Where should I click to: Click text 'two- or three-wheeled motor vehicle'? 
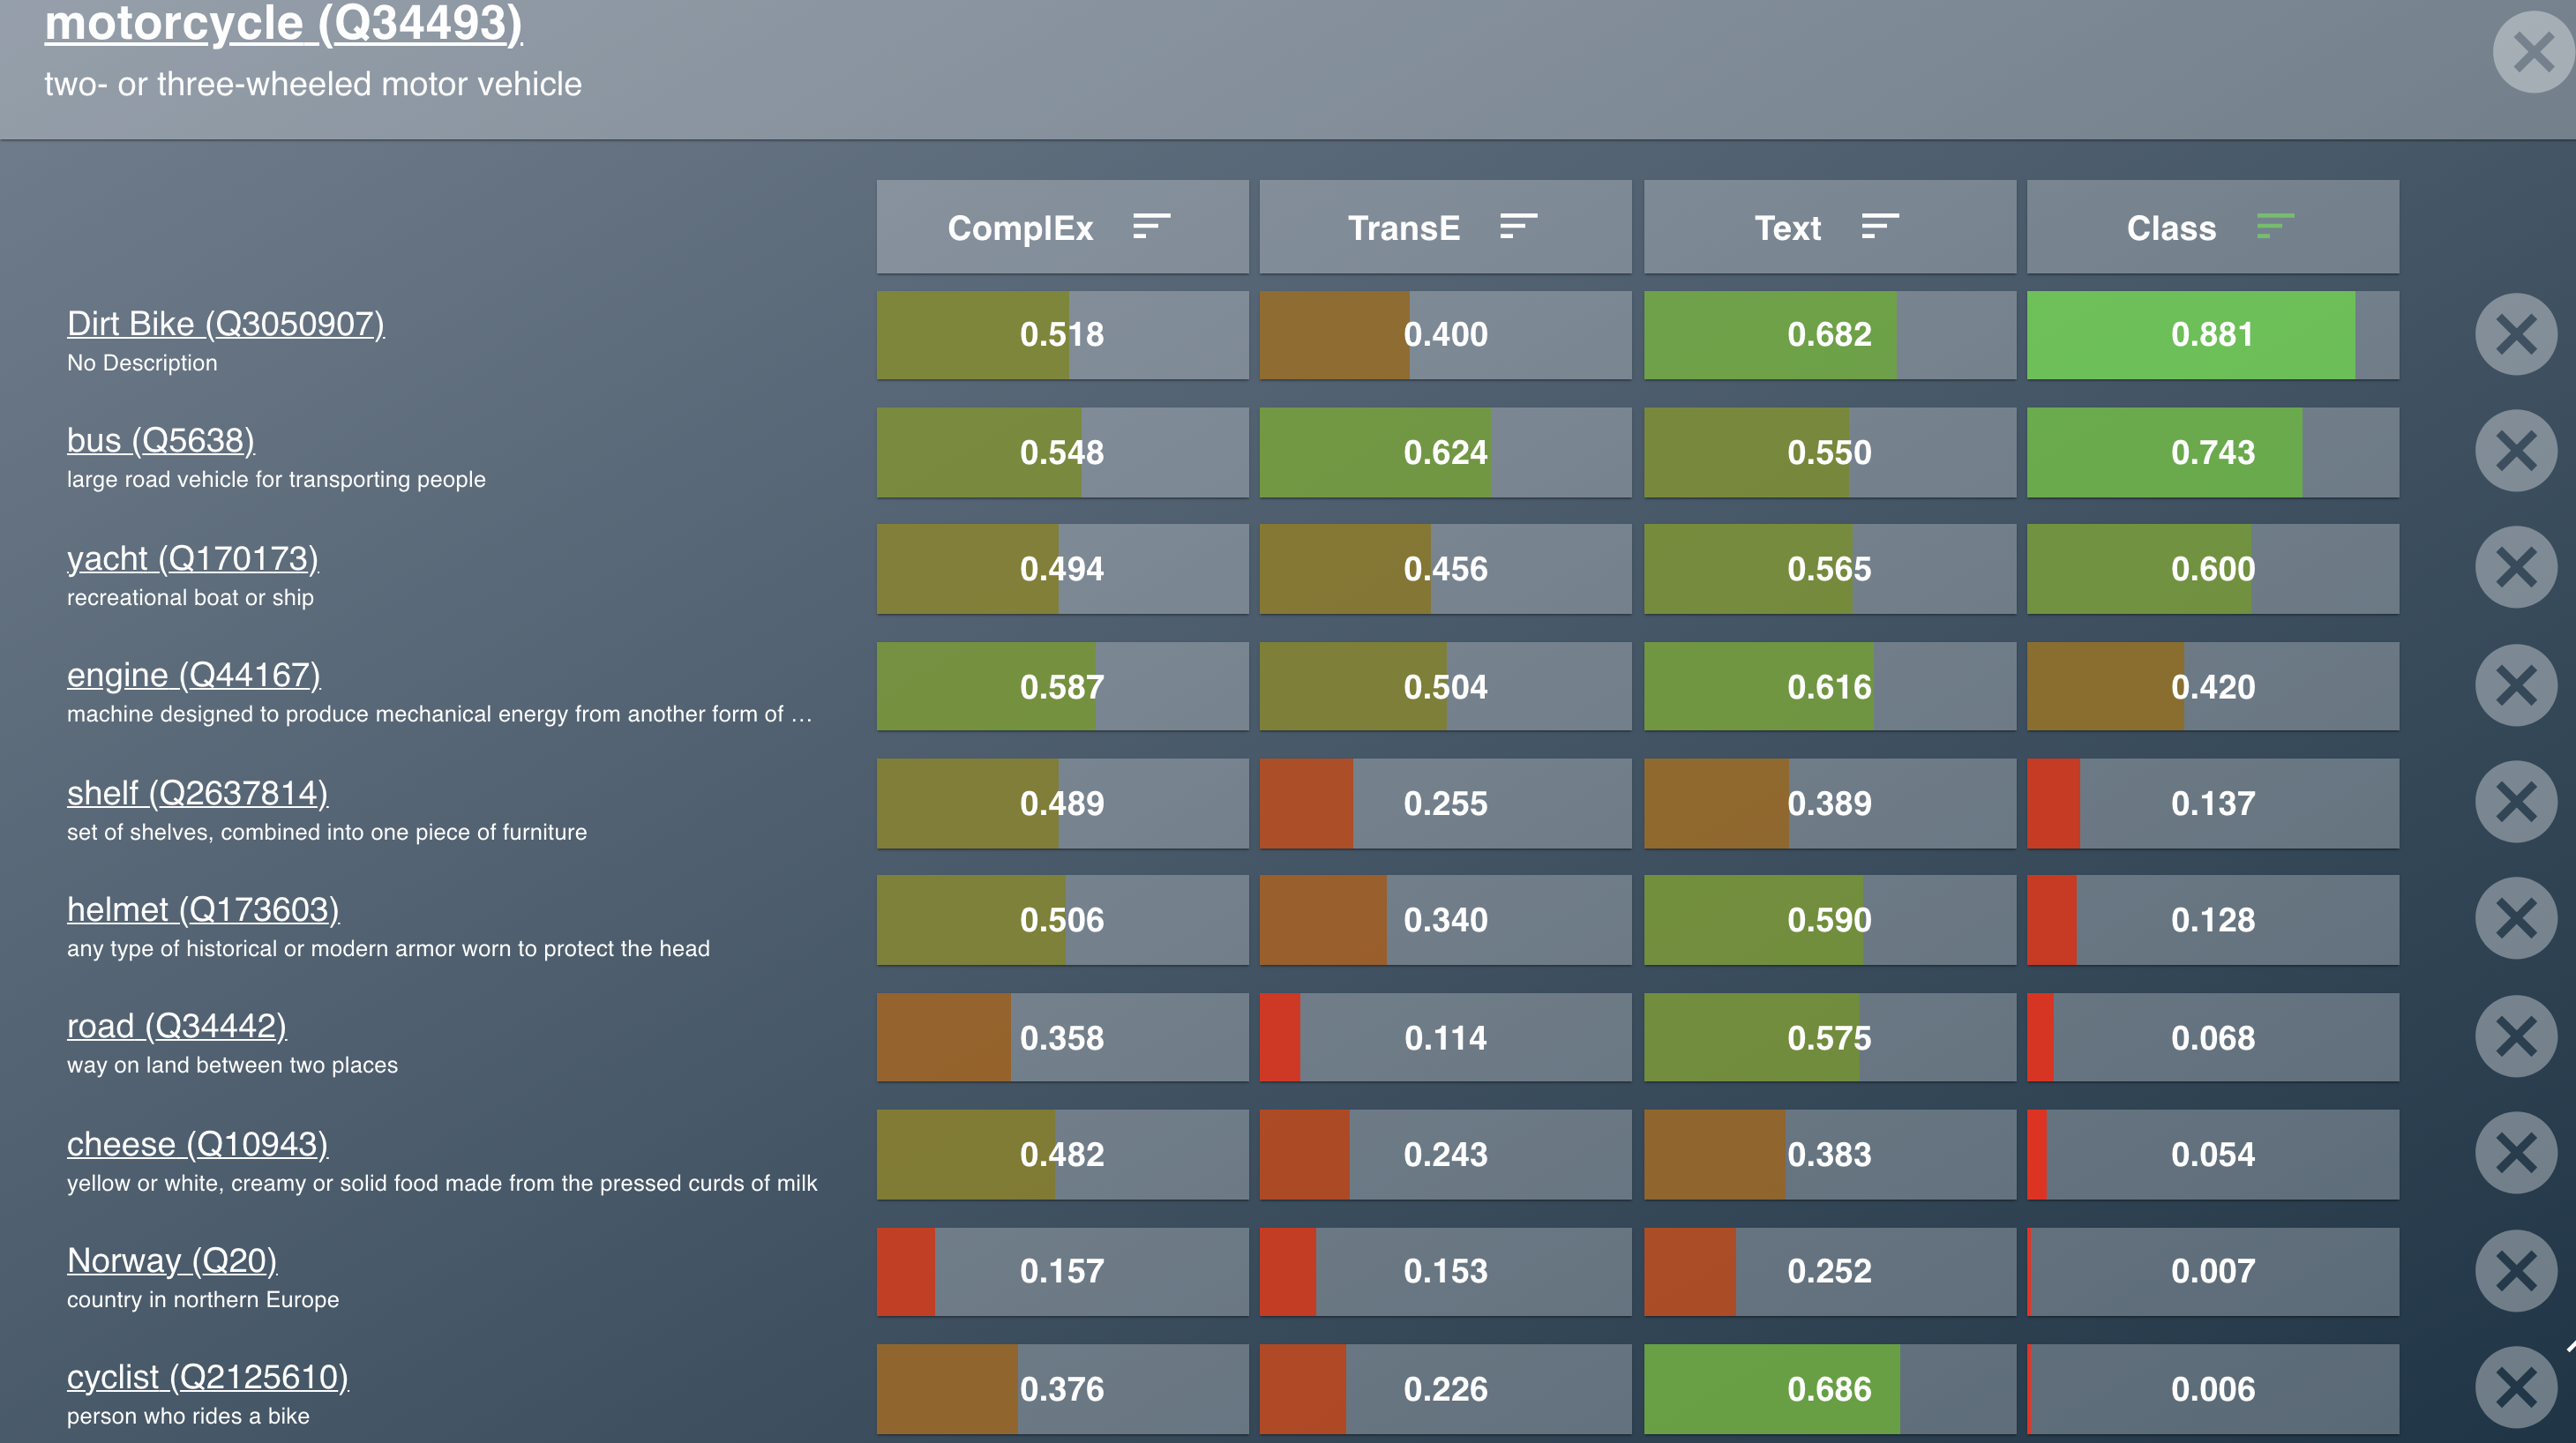pos(313,84)
